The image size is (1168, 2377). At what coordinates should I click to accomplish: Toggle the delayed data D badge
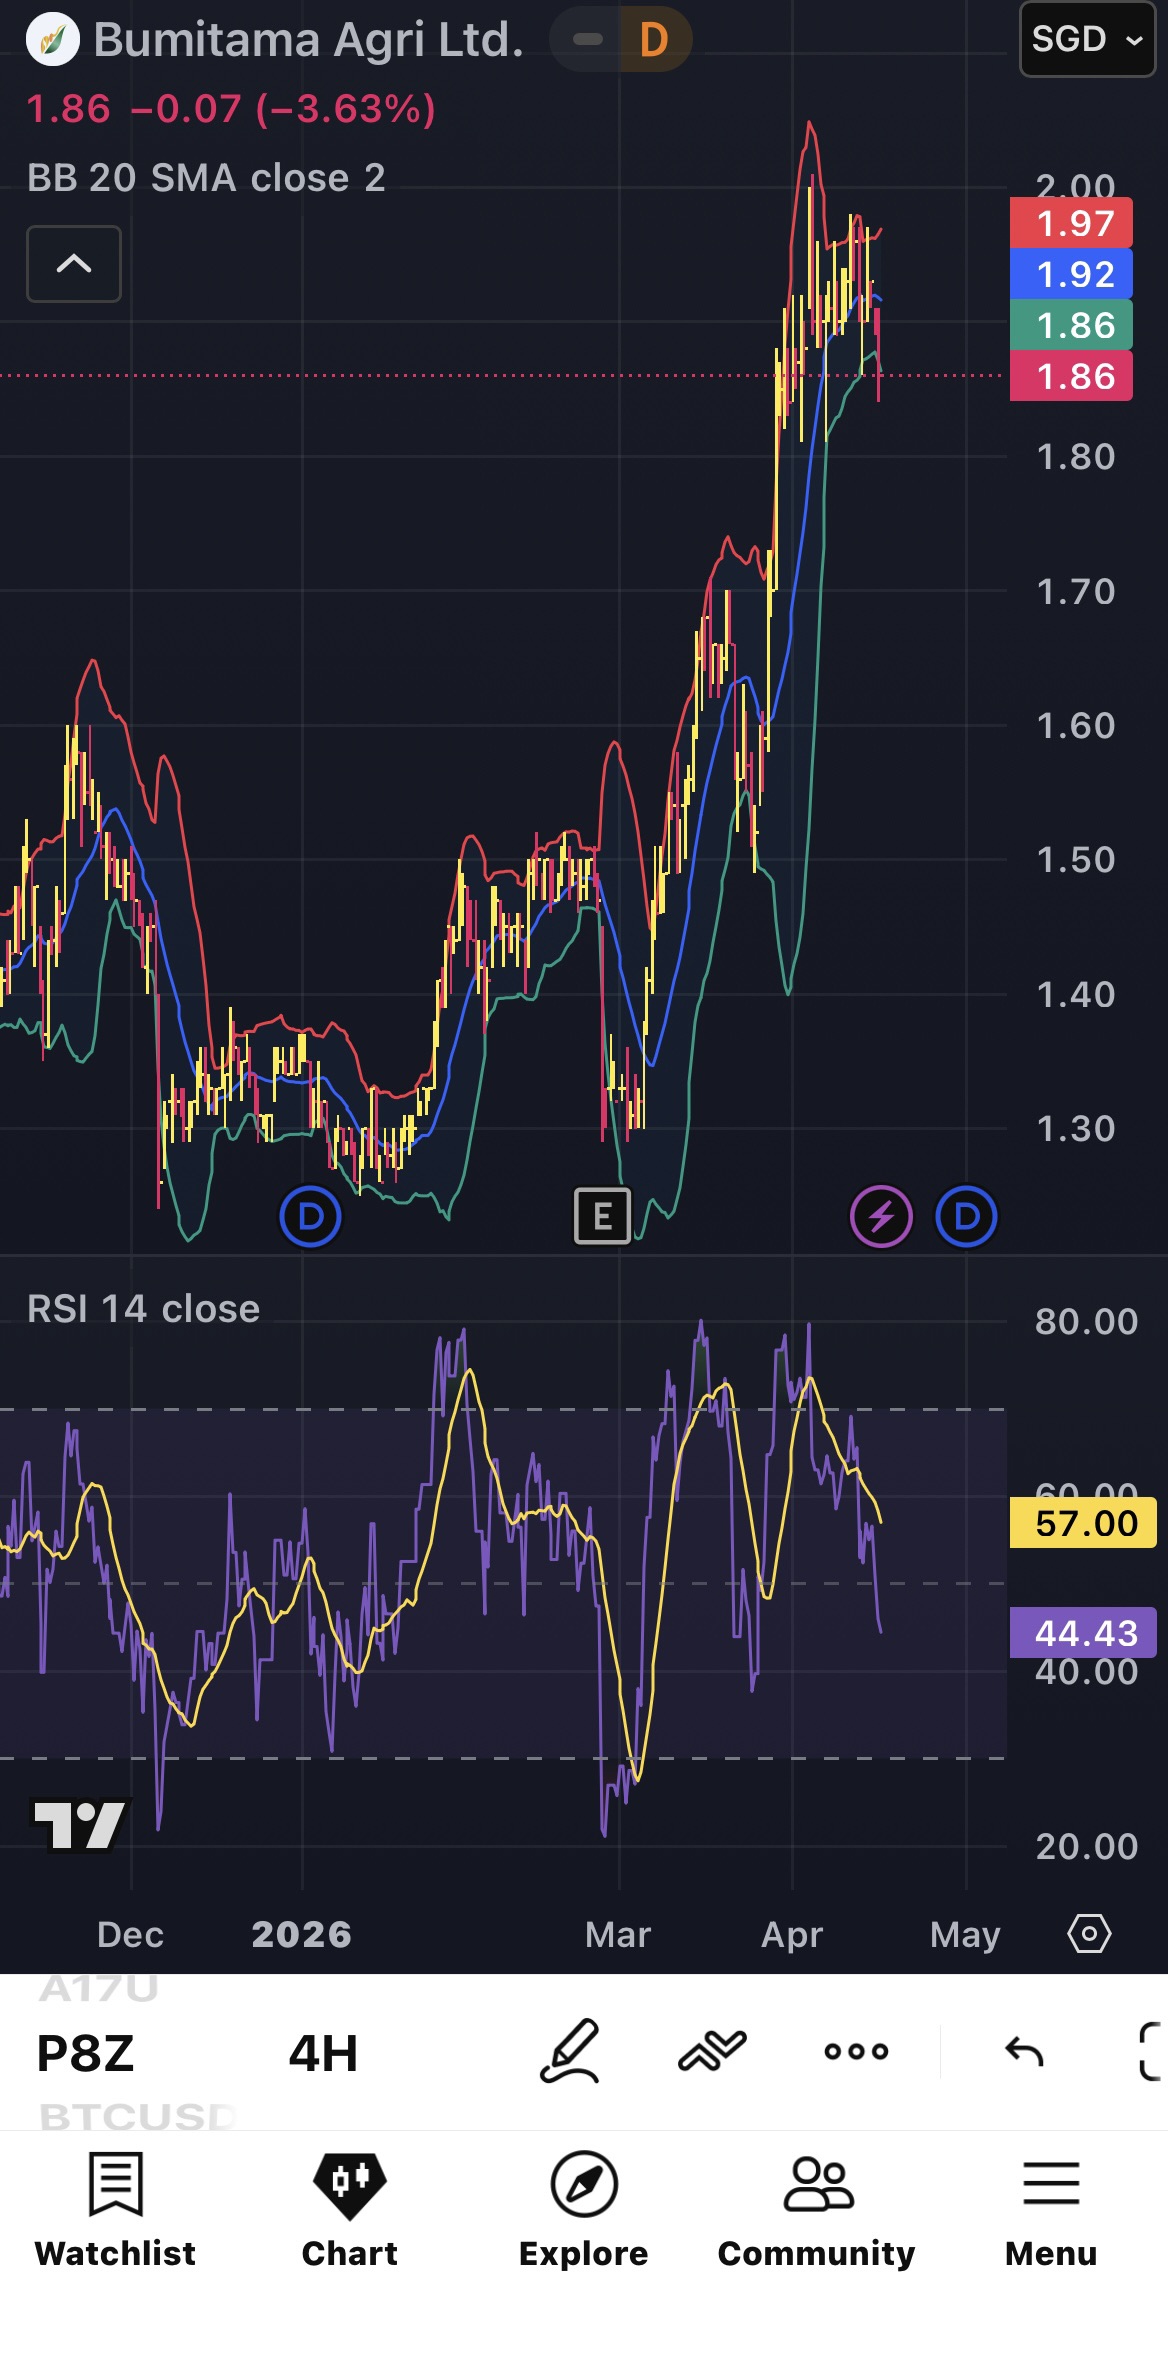654,40
